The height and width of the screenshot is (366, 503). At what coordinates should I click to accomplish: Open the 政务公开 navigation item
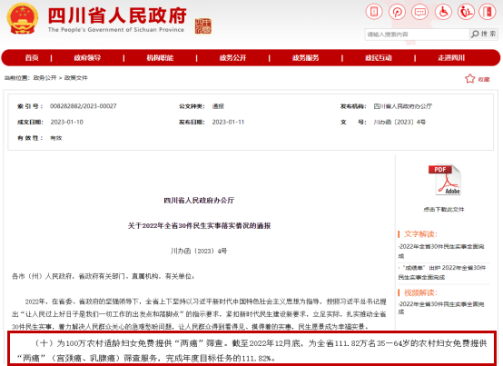click(233, 58)
